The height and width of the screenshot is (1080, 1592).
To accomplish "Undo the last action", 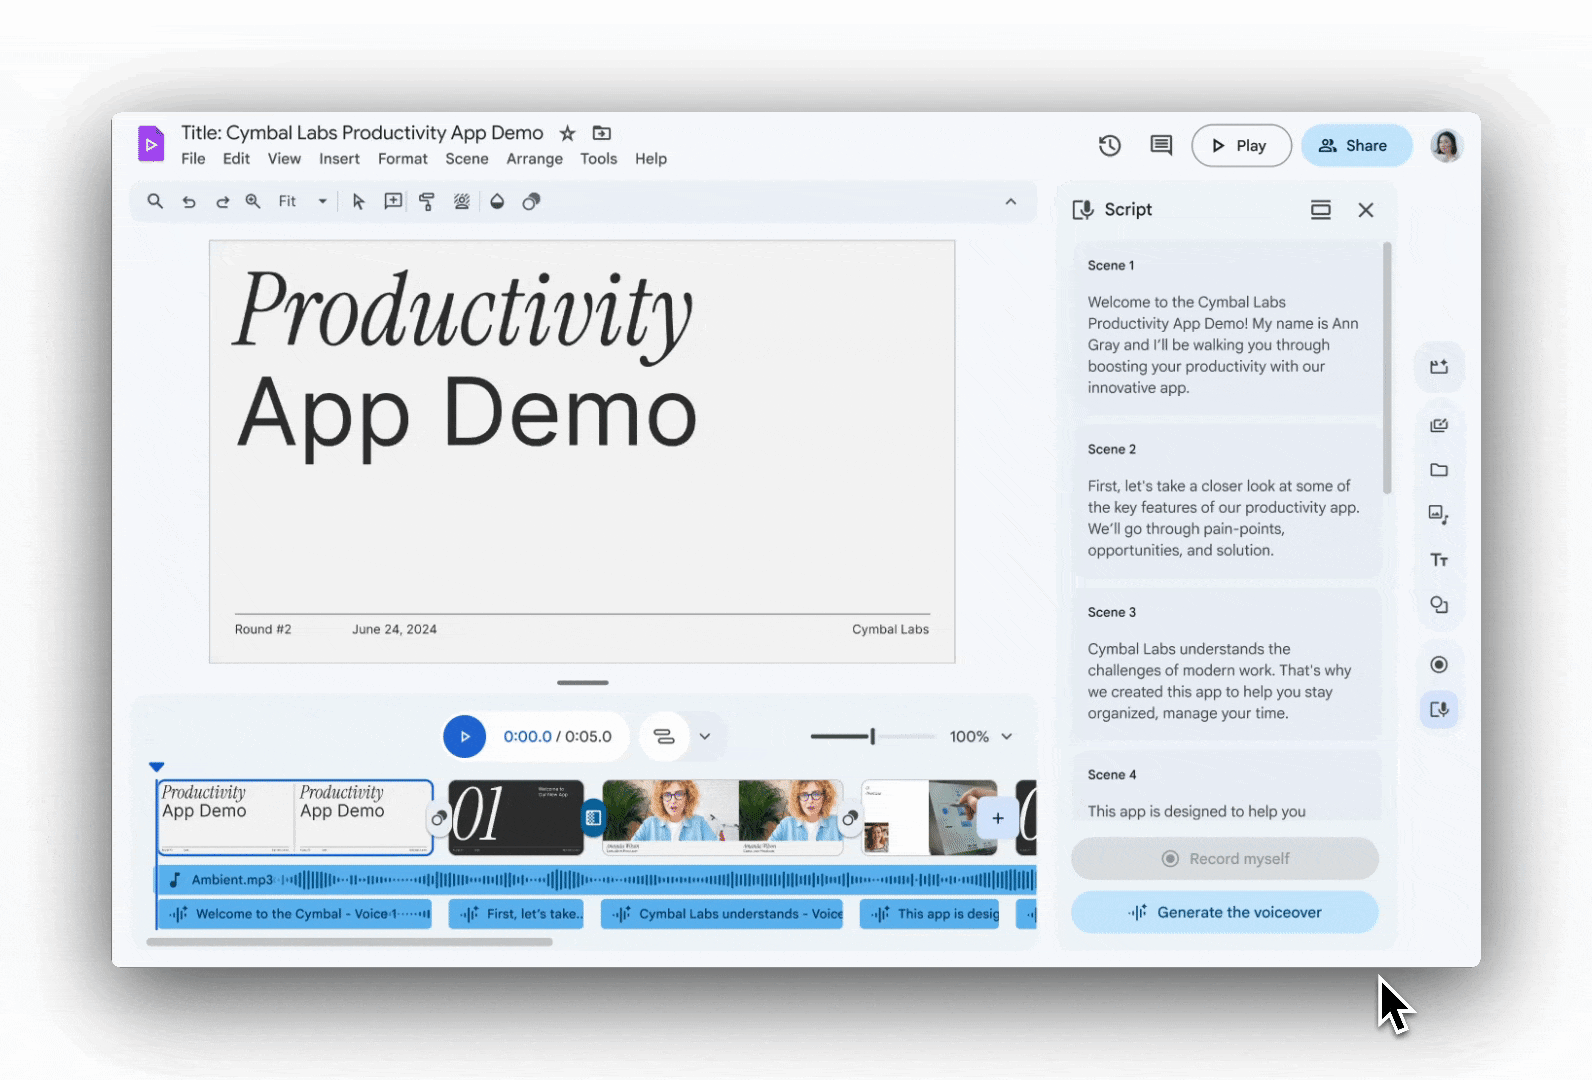I will point(189,202).
